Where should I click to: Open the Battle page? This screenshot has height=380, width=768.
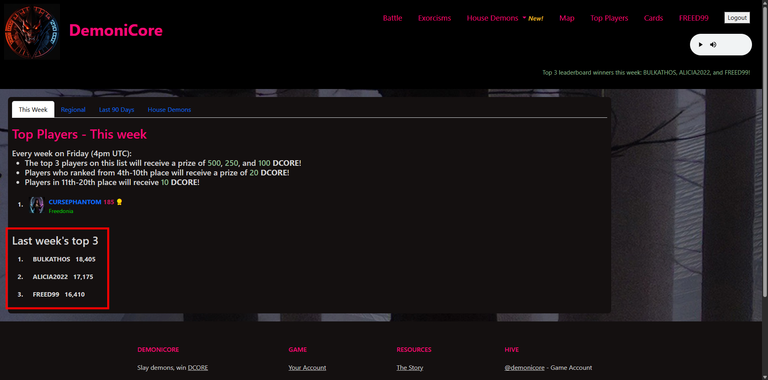pos(392,18)
